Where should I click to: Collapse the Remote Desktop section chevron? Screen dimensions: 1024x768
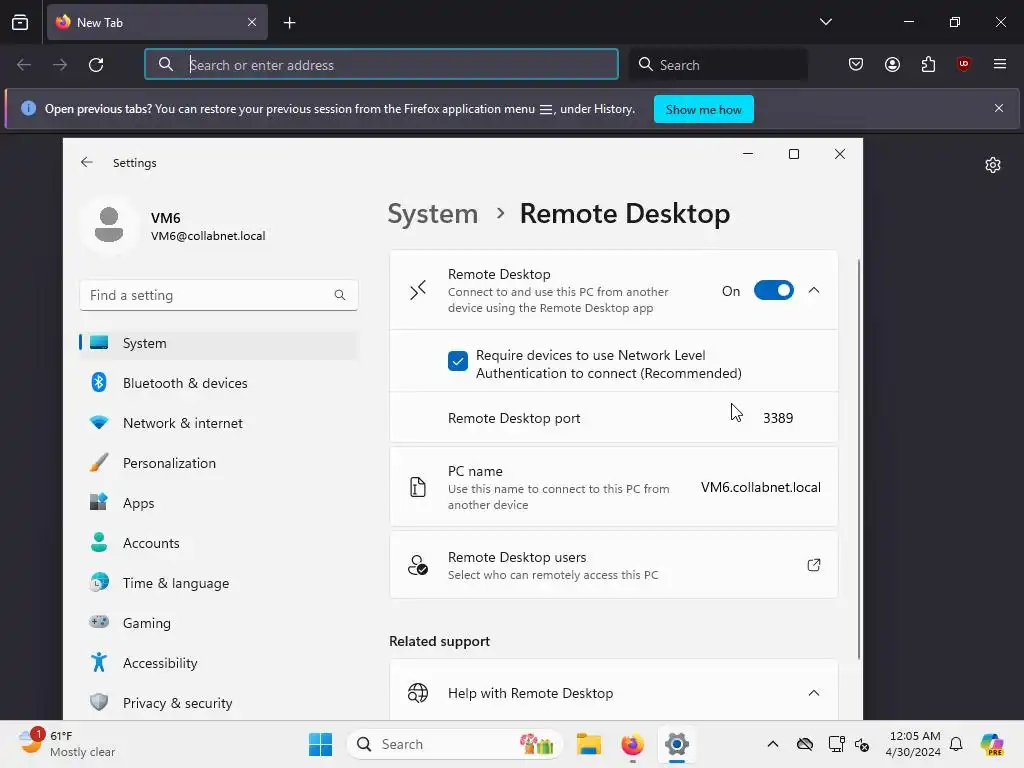pos(814,290)
